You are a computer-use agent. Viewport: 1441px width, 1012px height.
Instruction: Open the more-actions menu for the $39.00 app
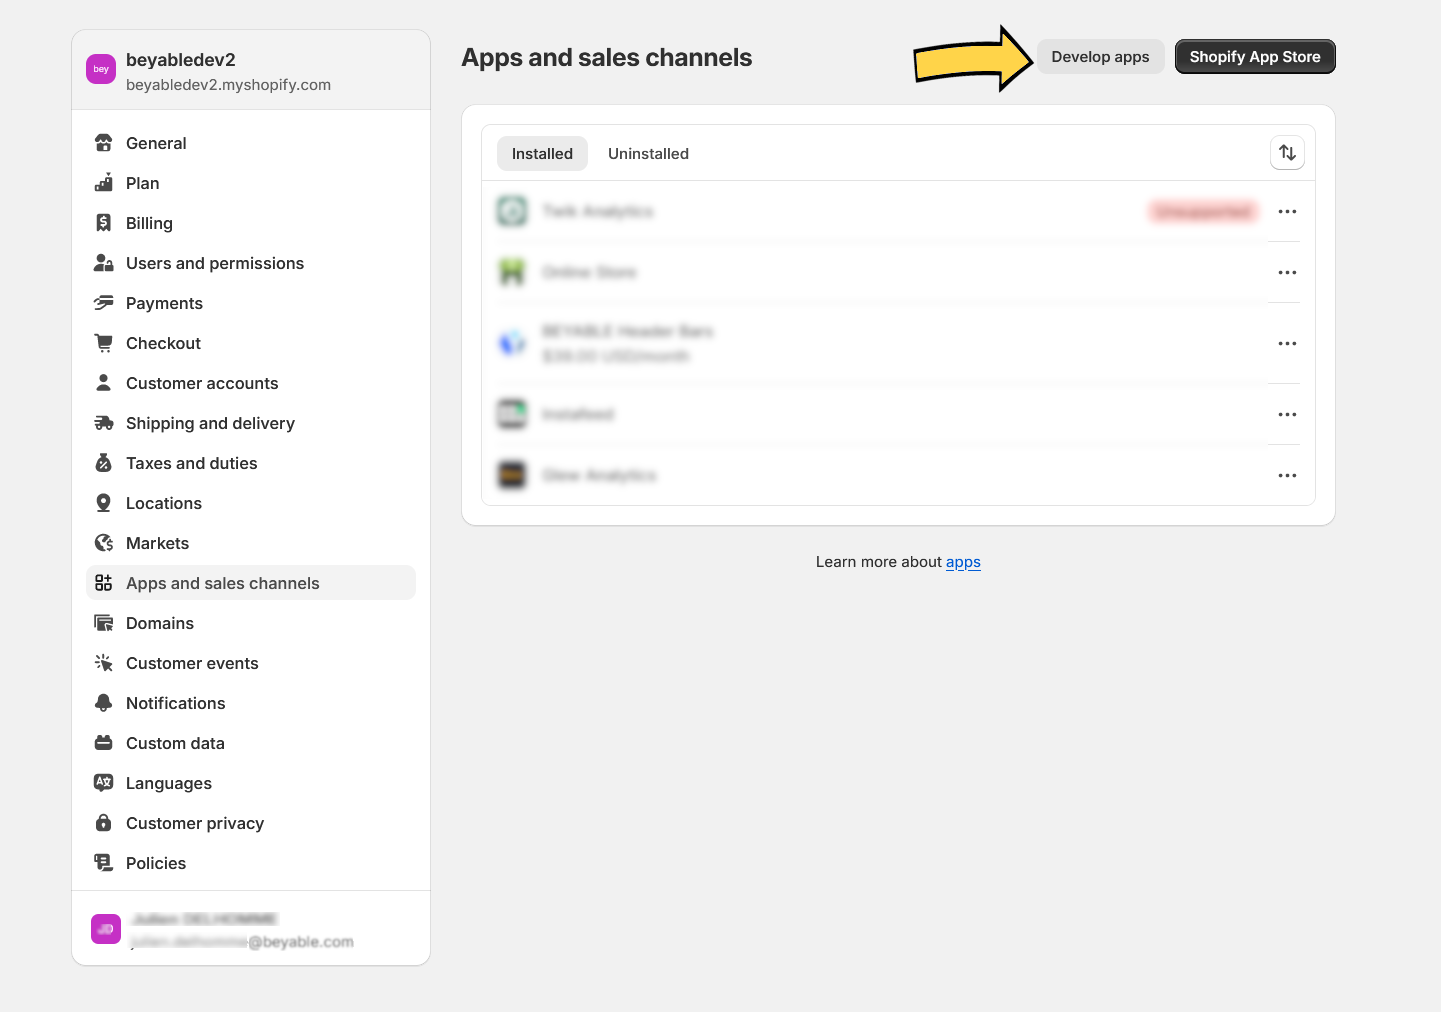click(x=1287, y=344)
